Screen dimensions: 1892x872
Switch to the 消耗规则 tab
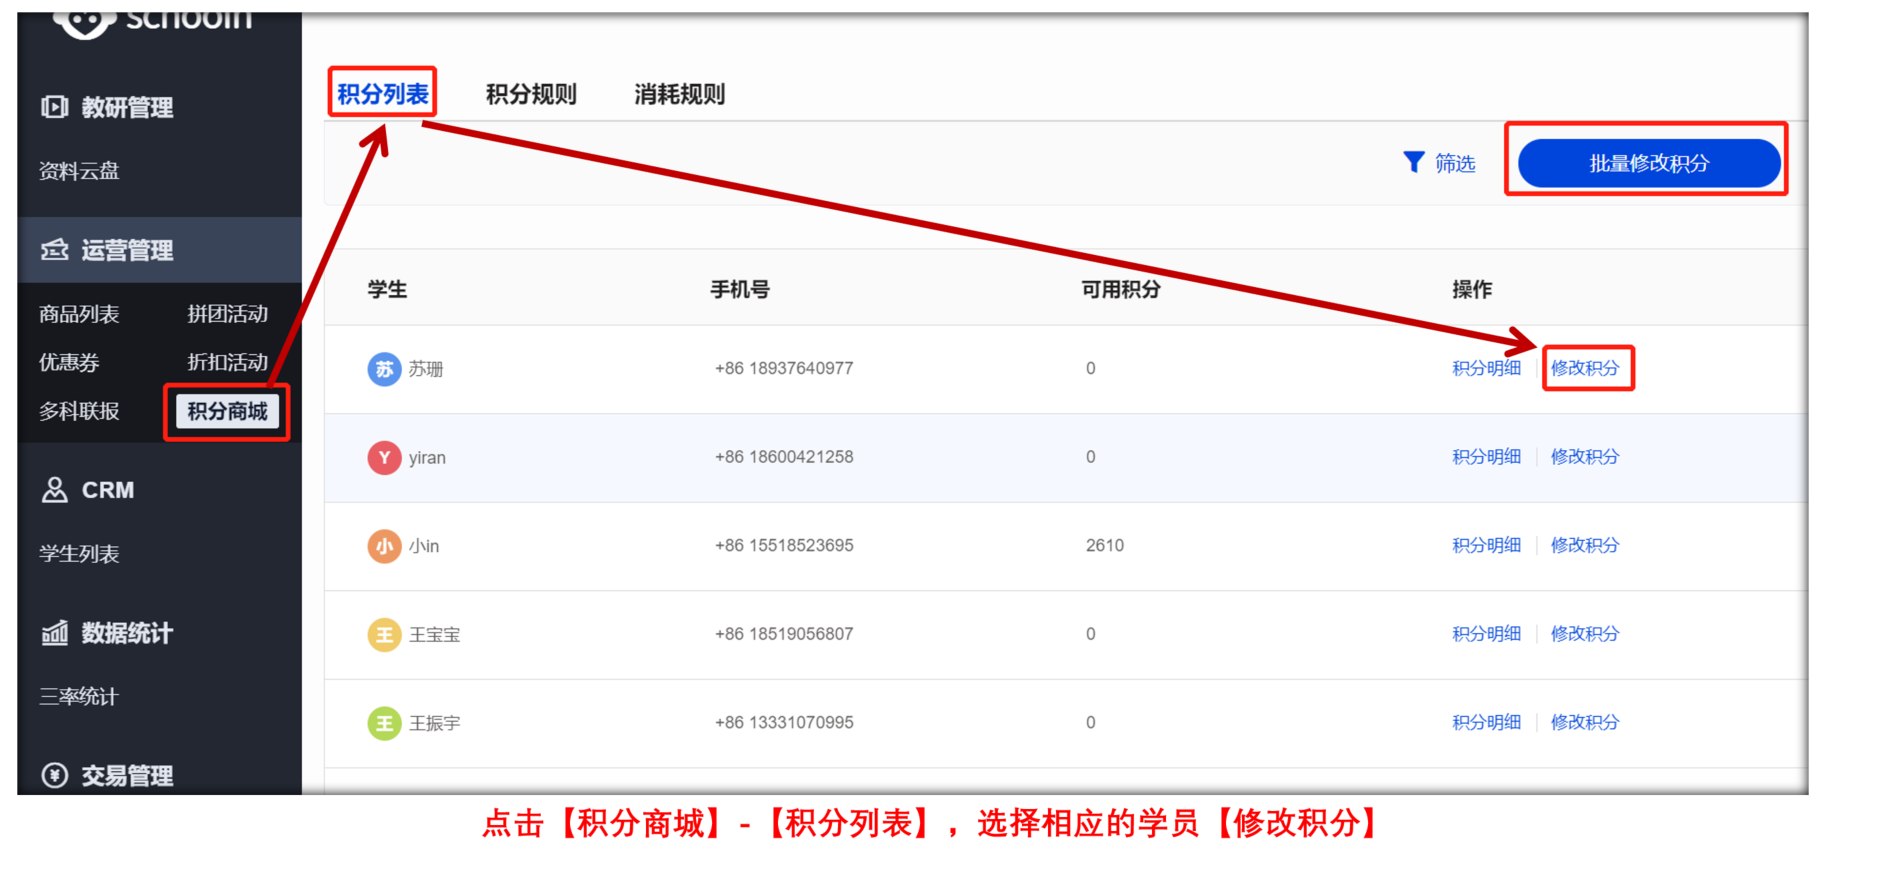pos(679,94)
